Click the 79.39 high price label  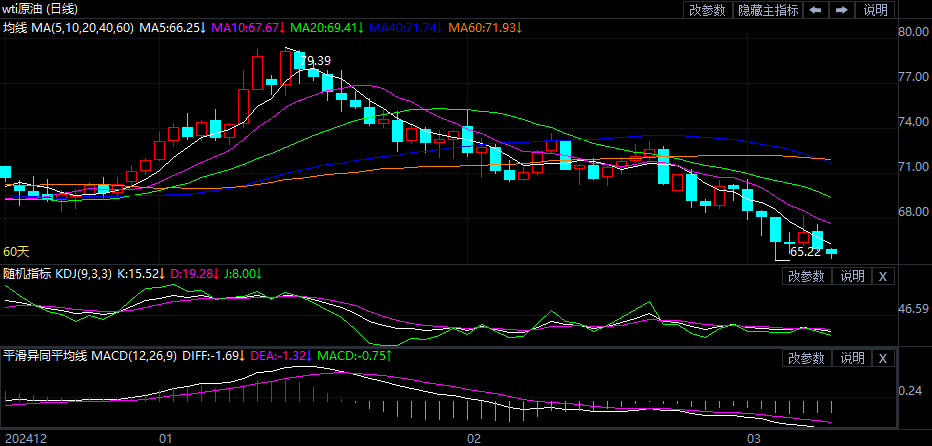[x=316, y=61]
